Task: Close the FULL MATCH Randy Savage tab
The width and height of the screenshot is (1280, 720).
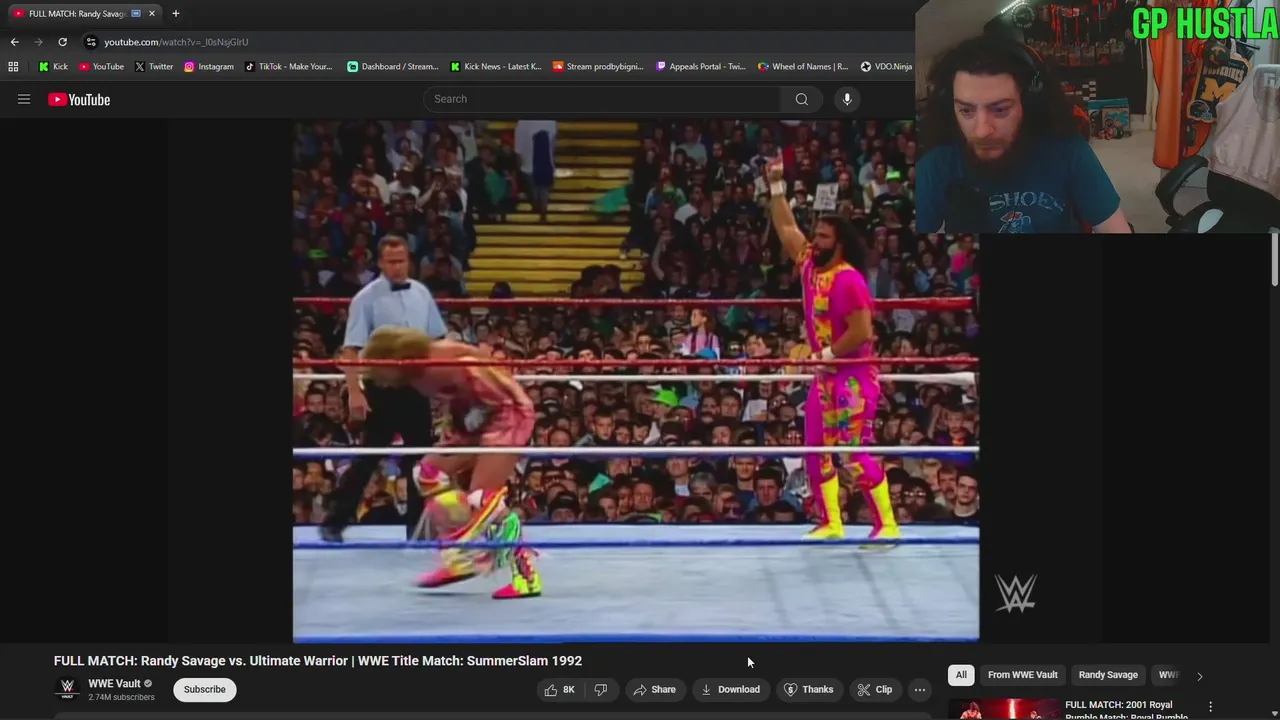Action: point(152,14)
